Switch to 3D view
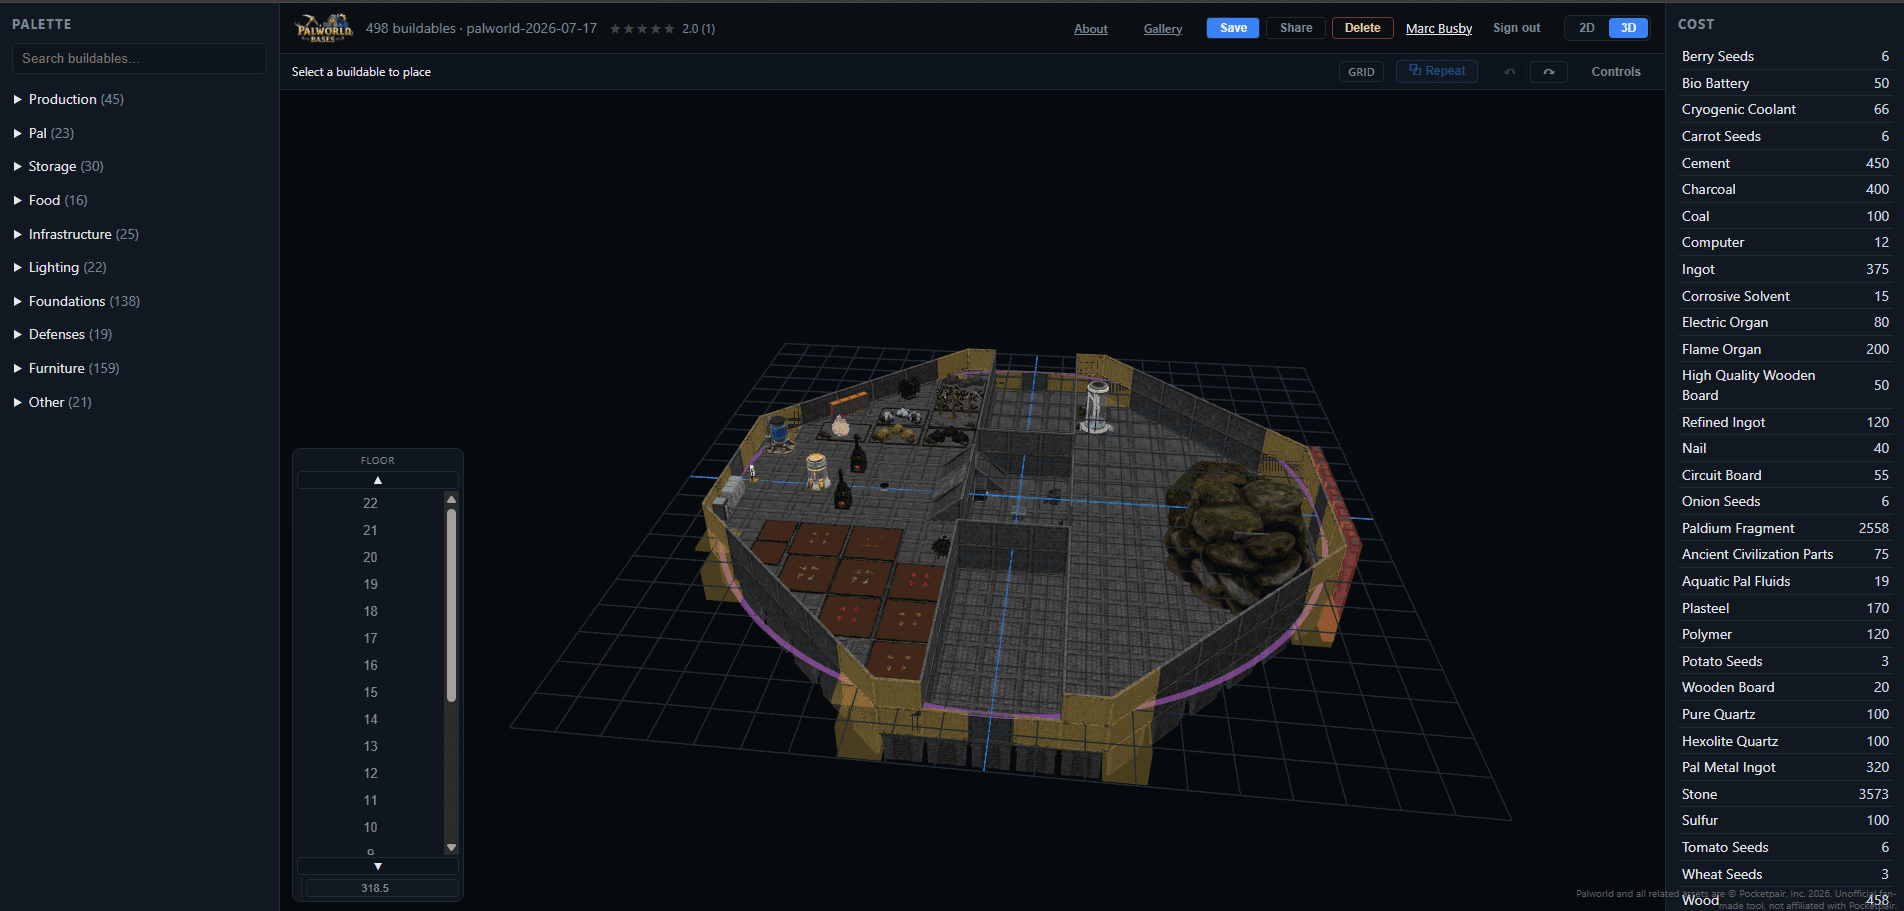The width and height of the screenshot is (1904, 911). pyautogui.click(x=1628, y=28)
